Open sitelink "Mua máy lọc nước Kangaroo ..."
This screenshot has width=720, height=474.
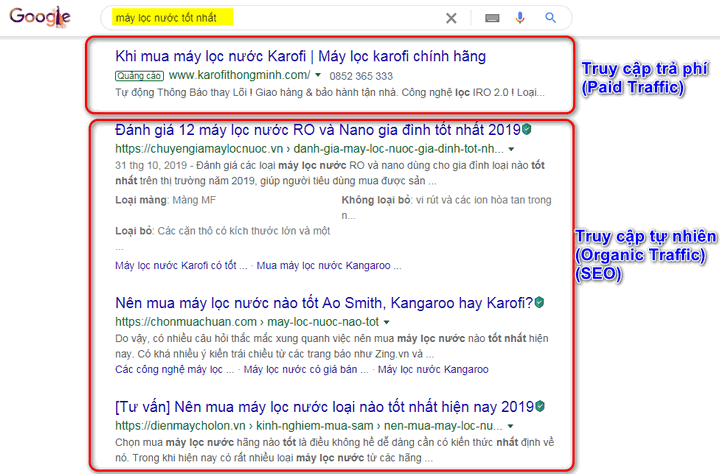pos(329,265)
